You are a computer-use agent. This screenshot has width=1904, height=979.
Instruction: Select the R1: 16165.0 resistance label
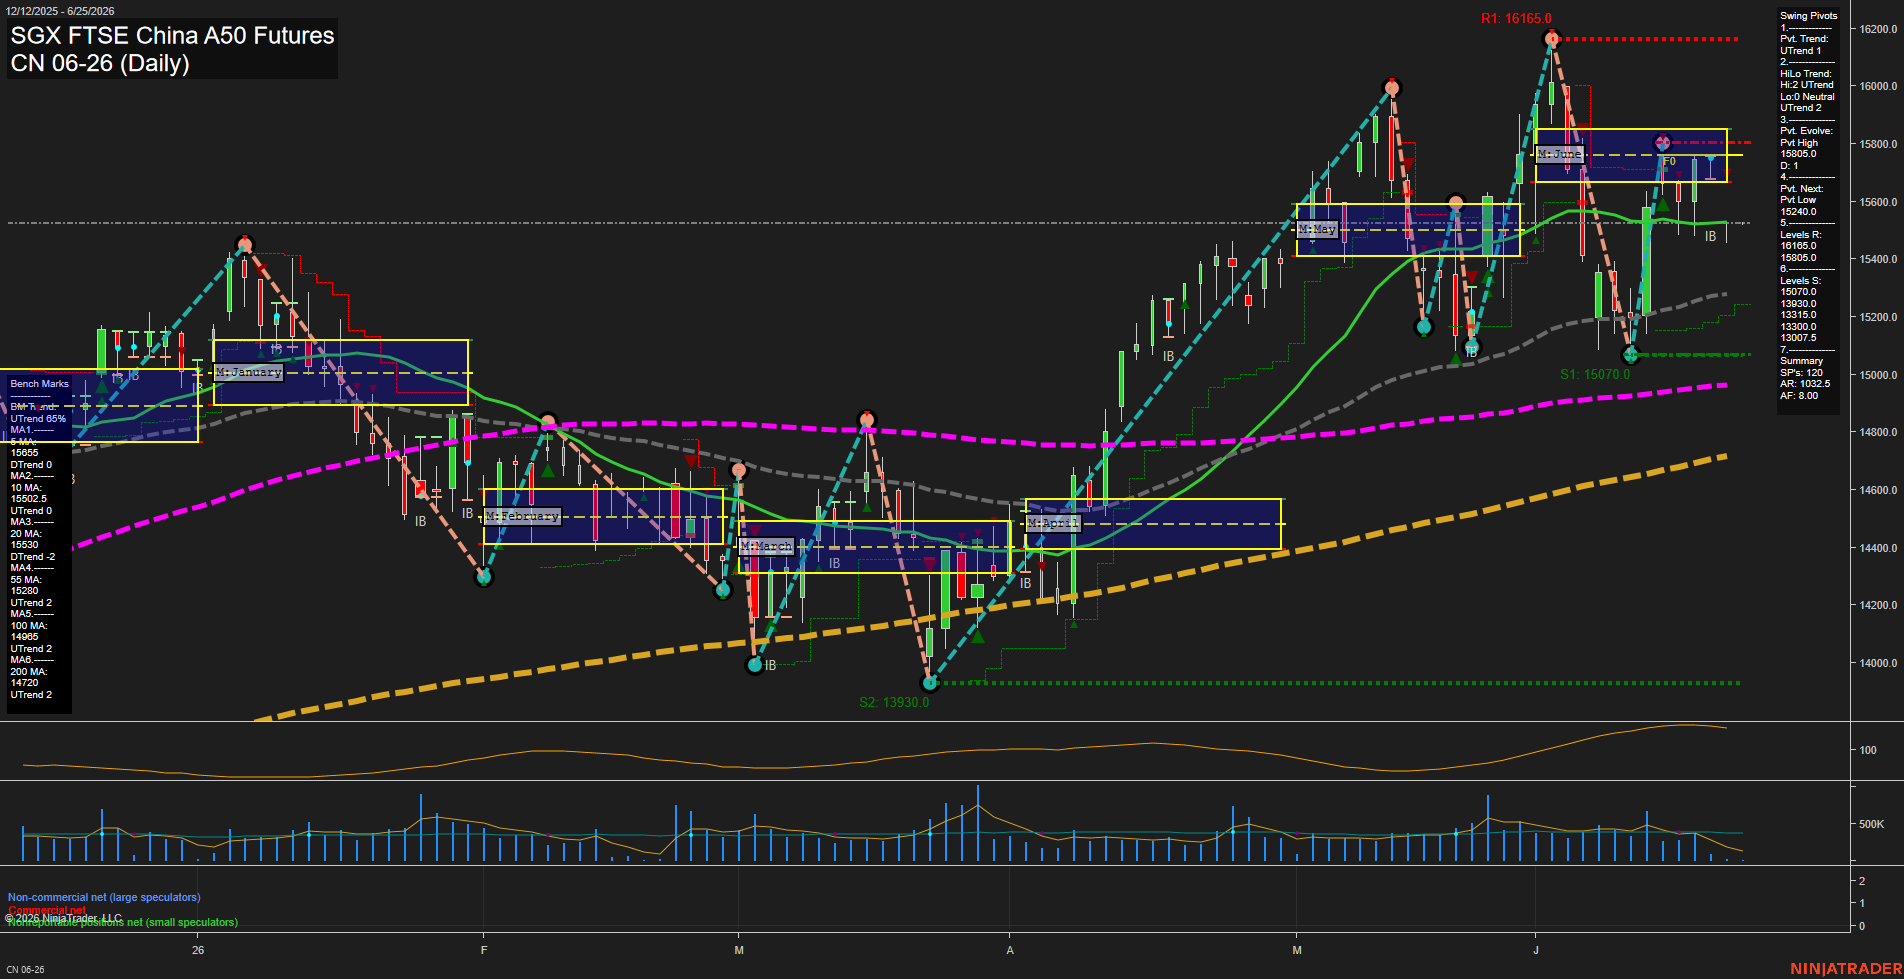(1516, 19)
